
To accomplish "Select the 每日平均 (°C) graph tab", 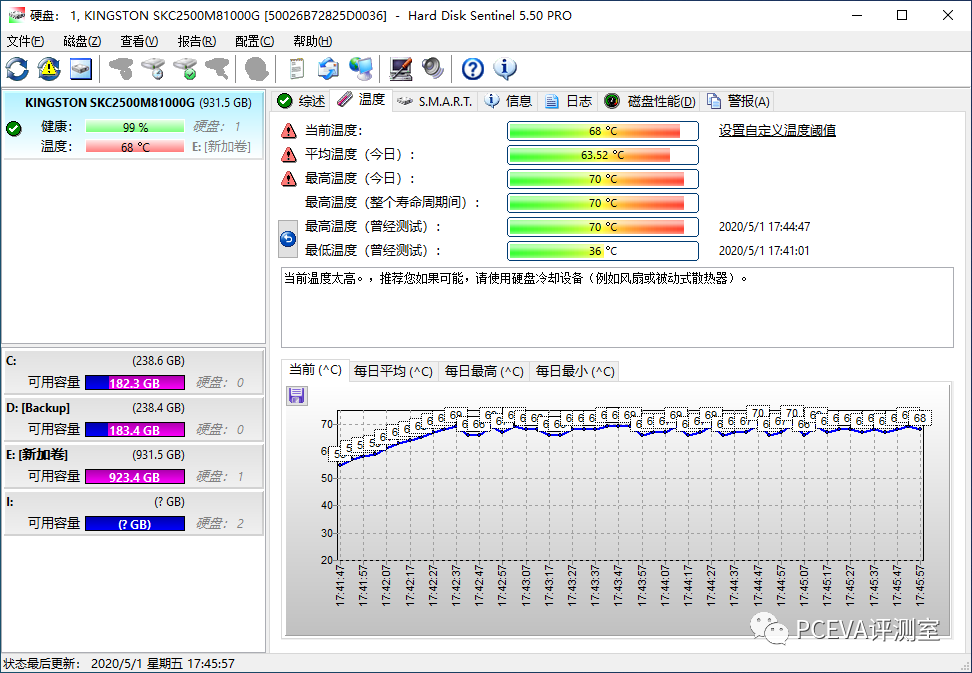I will (x=393, y=371).
